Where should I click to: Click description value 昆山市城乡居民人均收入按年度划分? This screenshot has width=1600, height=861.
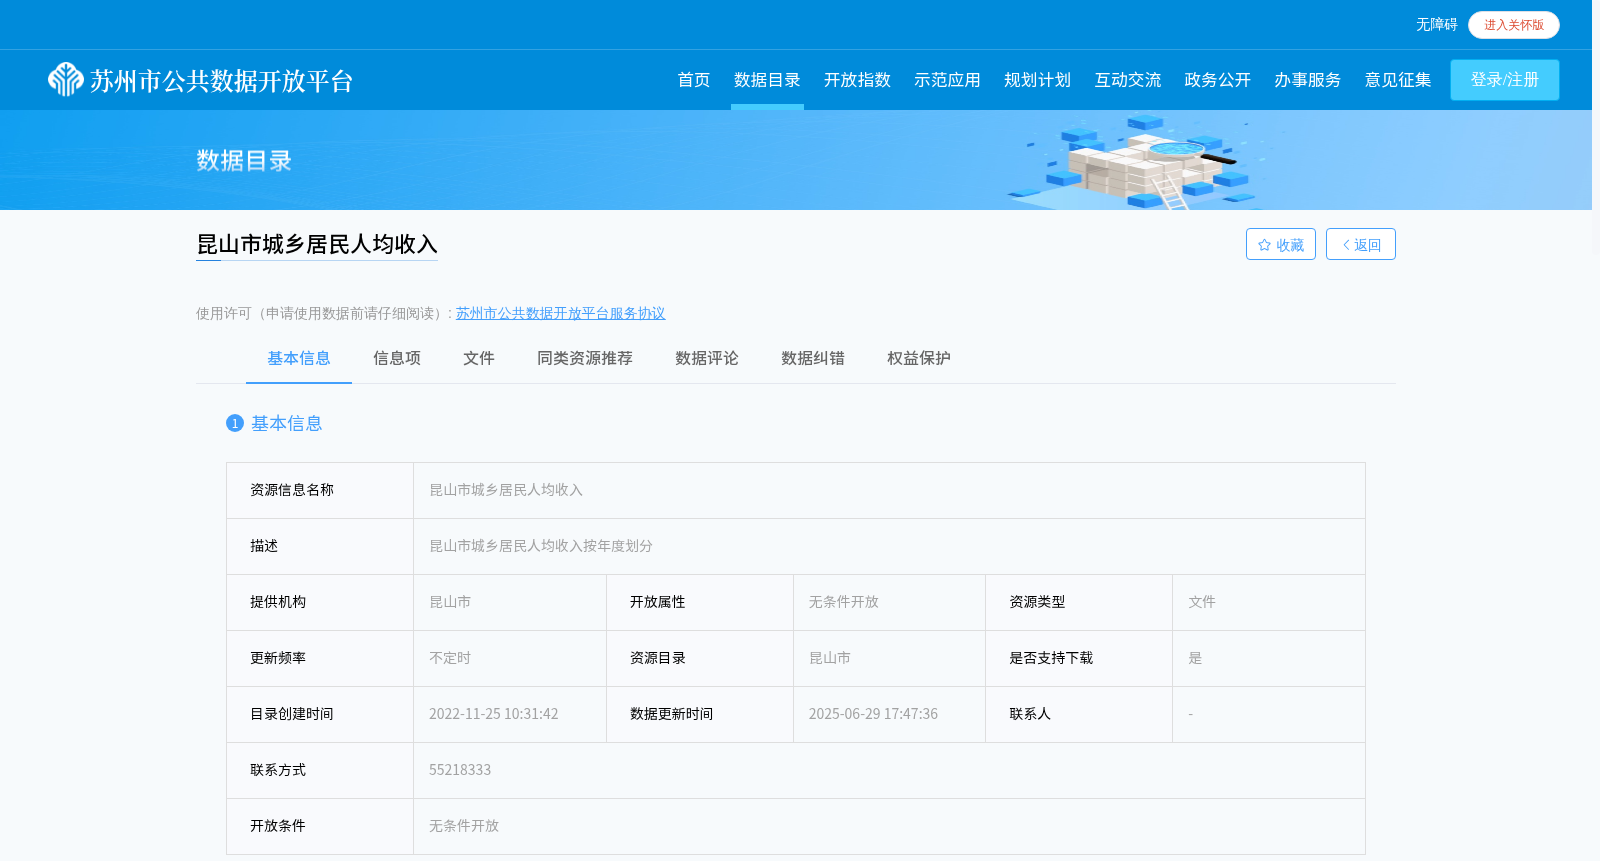541,546
